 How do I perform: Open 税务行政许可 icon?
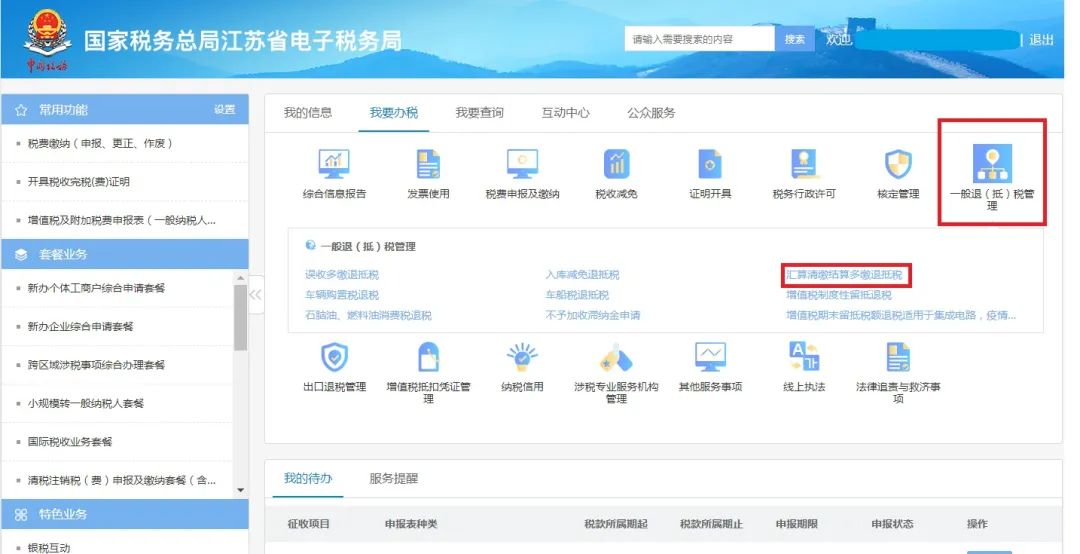(x=804, y=164)
